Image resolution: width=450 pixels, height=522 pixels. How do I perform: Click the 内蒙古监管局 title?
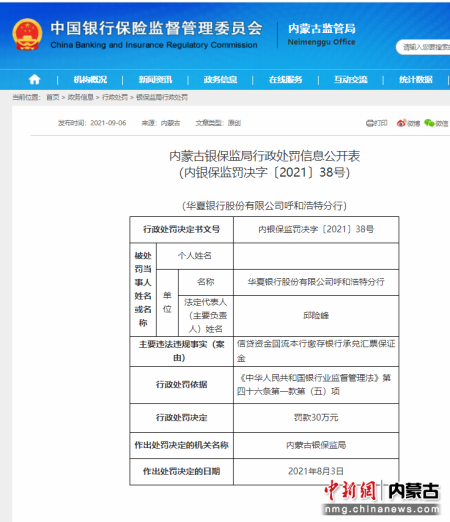click(322, 29)
